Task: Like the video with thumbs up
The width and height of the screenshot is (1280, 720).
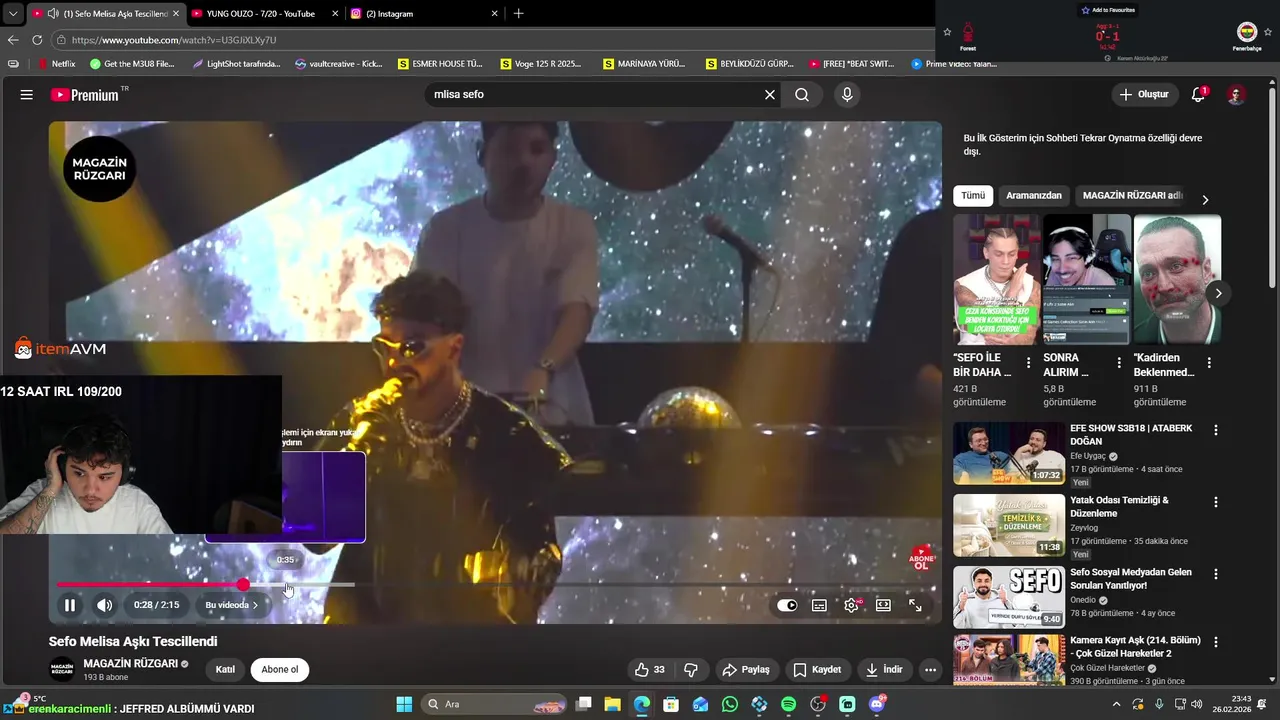Action: tap(650, 669)
